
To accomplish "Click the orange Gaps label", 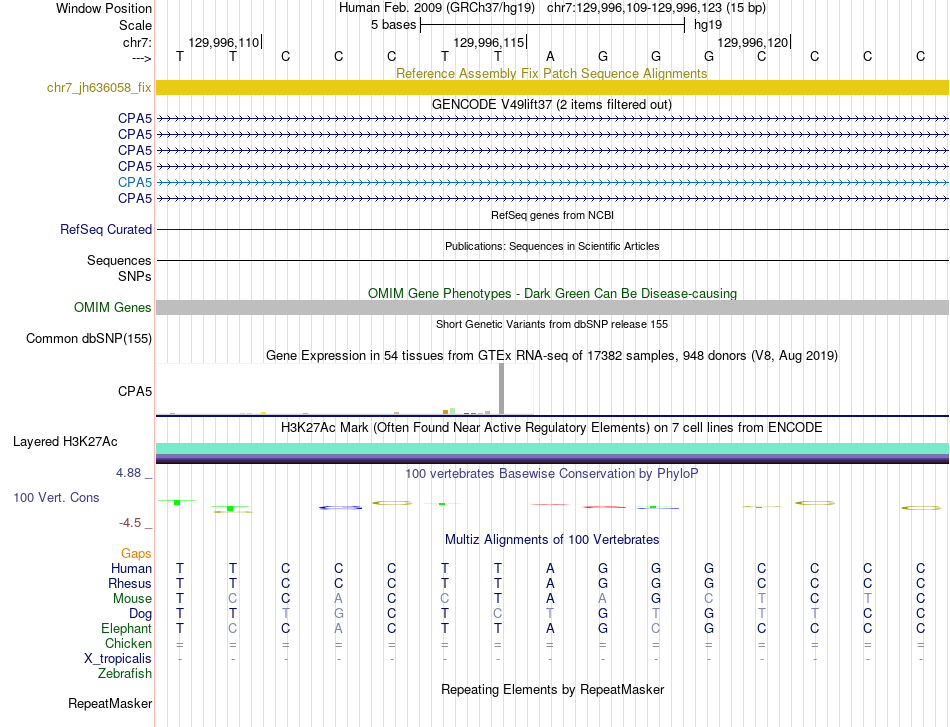I will point(136,554).
